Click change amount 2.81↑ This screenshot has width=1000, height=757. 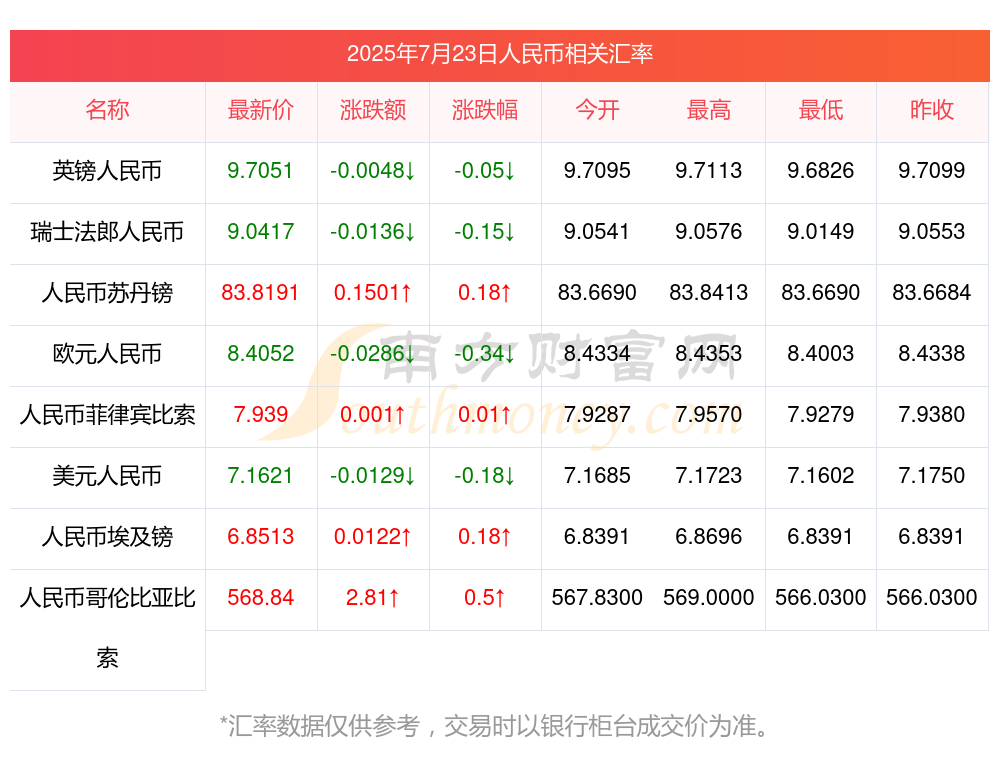click(373, 598)
